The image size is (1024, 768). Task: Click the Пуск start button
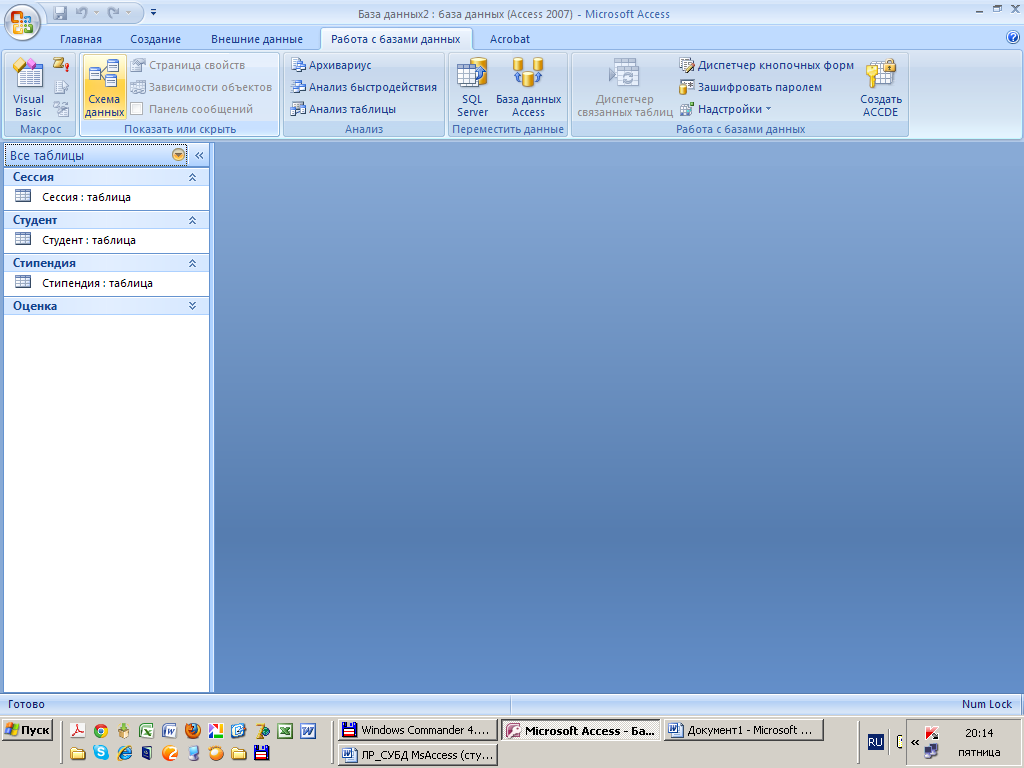[x=27, y=730]
